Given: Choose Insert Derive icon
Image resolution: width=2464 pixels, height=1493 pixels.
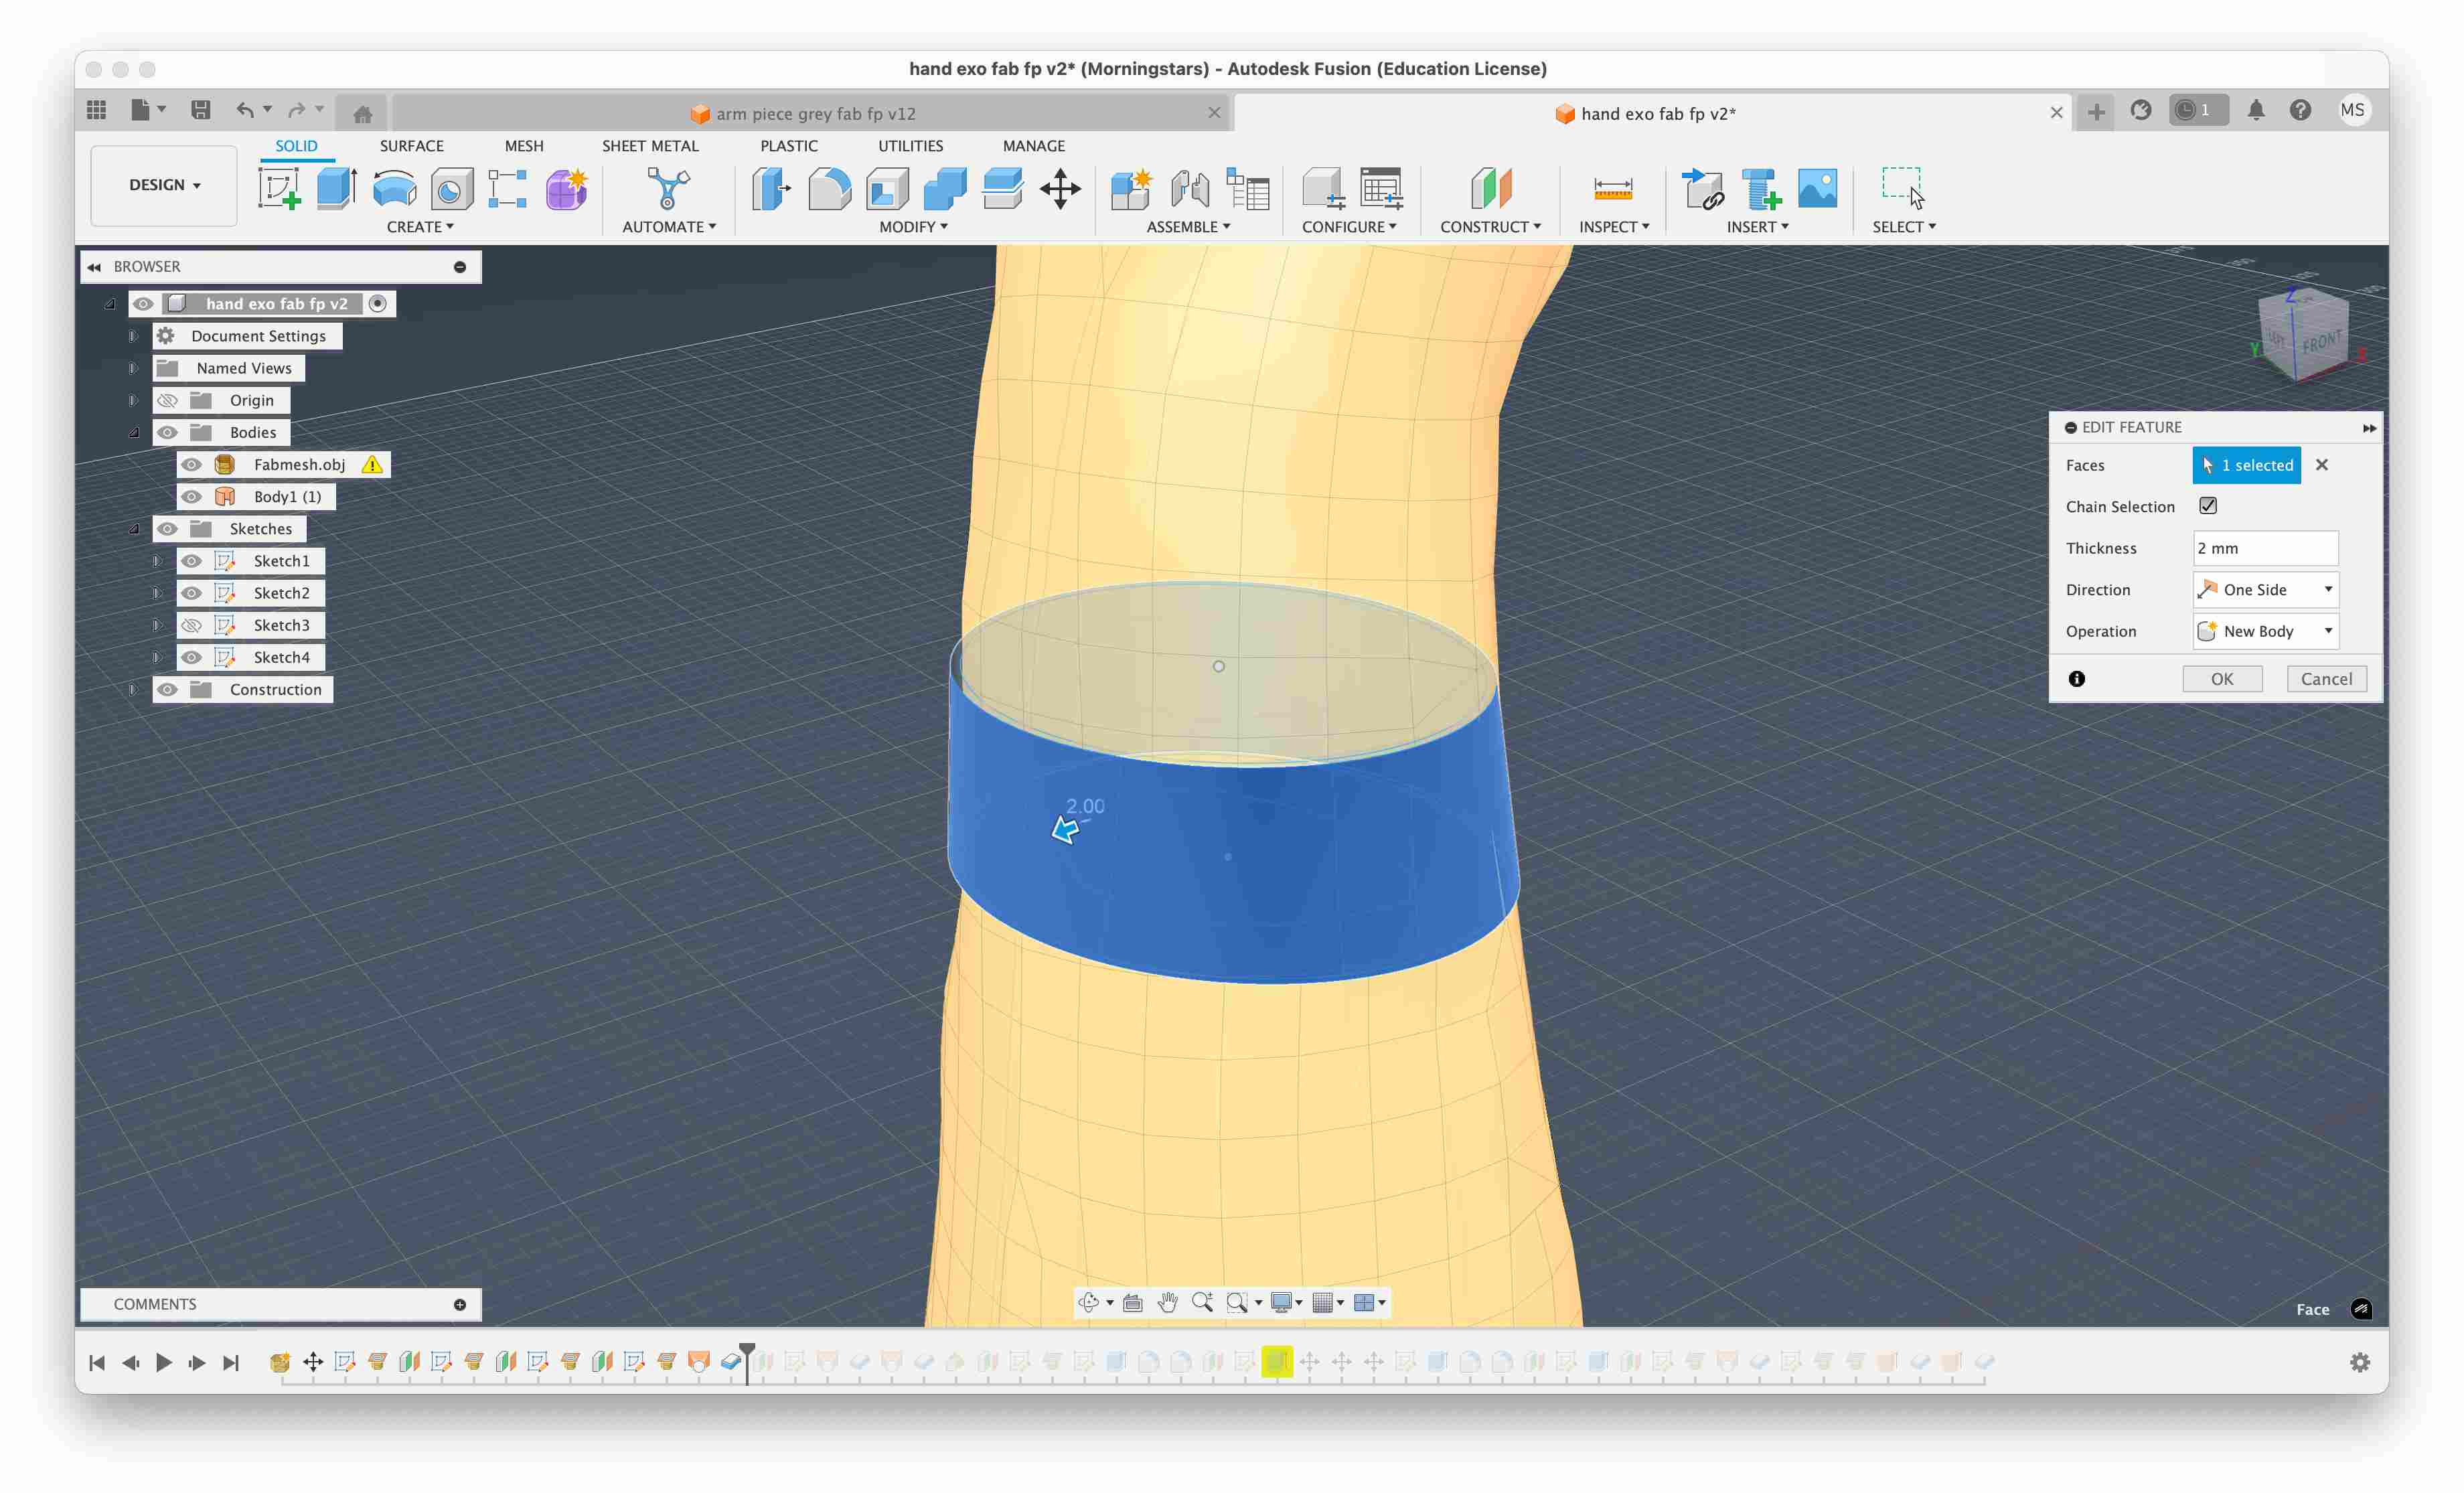Looking at the screenshot, I should click(x=1703, y=188).
